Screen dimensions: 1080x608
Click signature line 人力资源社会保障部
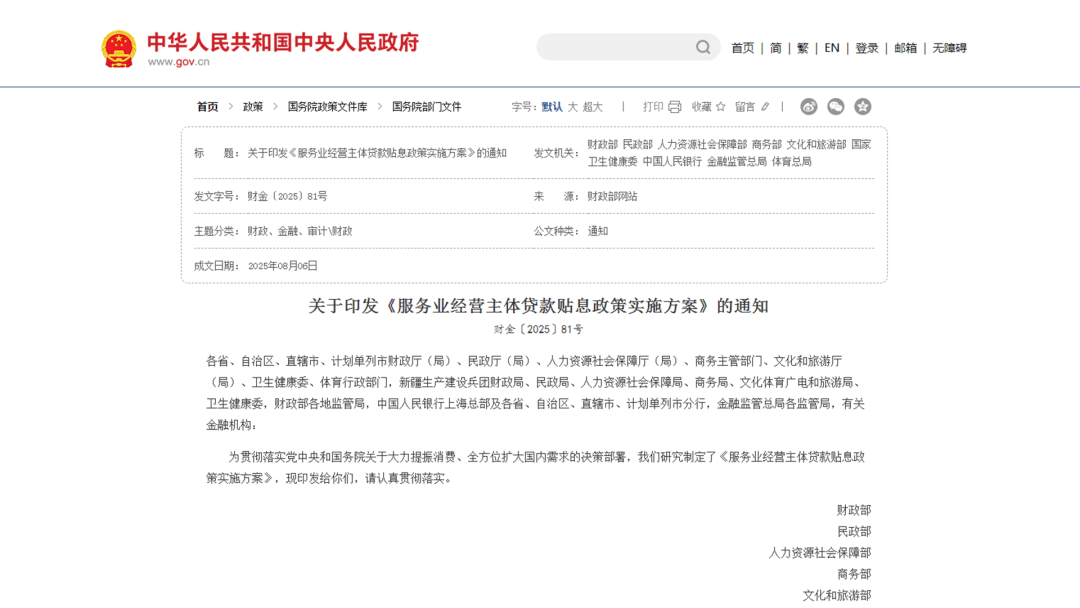click(820, 553)
